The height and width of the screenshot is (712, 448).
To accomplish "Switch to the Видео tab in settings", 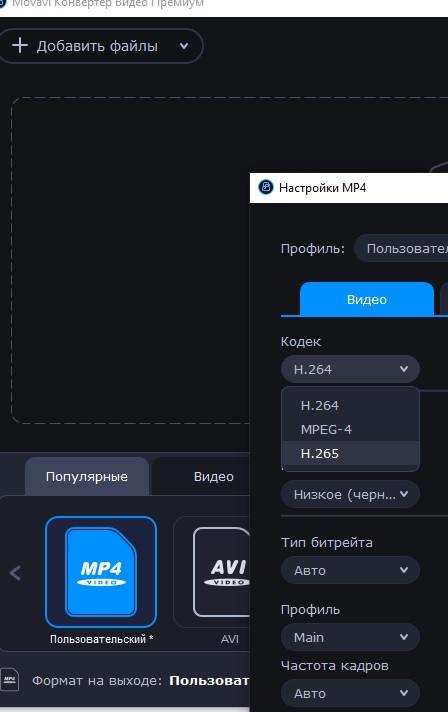I will click(367, 299).
